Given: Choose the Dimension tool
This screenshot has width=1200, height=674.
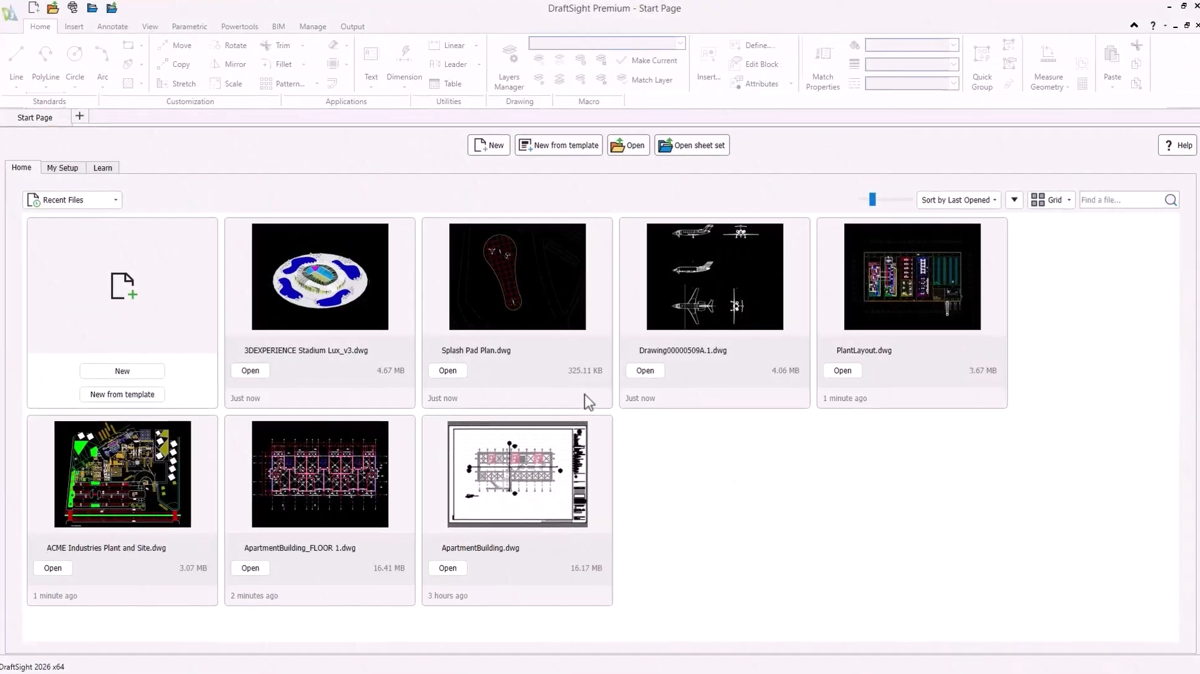Looking at the screenshot, I should (404, 62).
